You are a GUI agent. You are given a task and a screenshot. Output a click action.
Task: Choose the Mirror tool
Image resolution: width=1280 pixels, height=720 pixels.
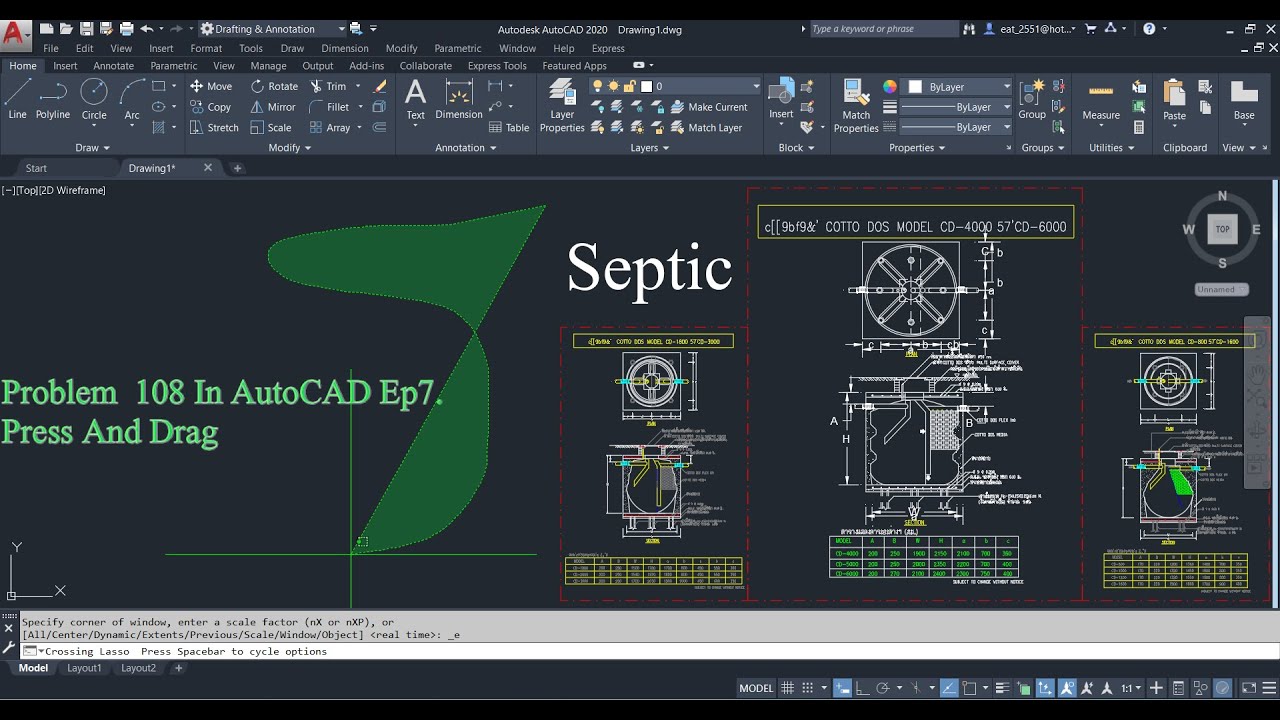coord(273,107)
